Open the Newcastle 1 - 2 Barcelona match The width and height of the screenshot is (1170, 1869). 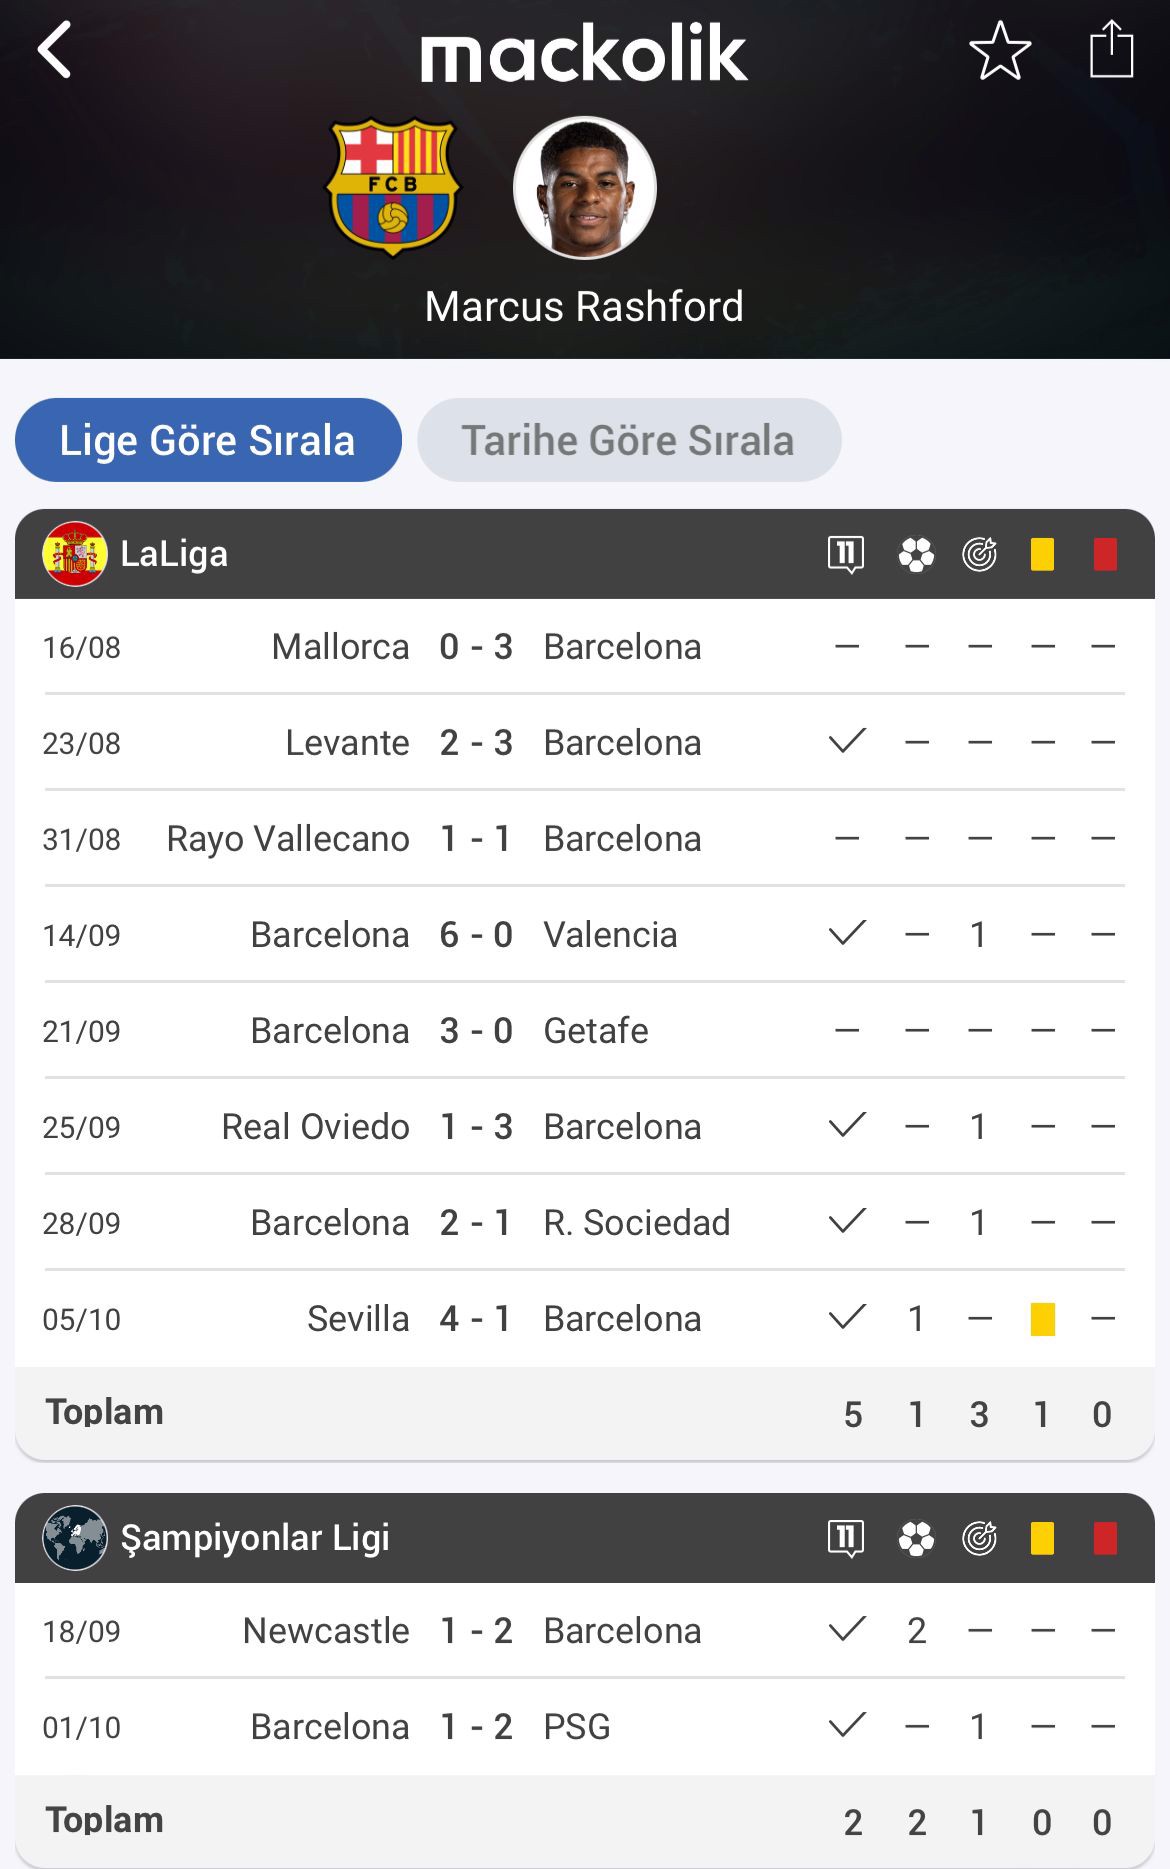coord(475,1631)
